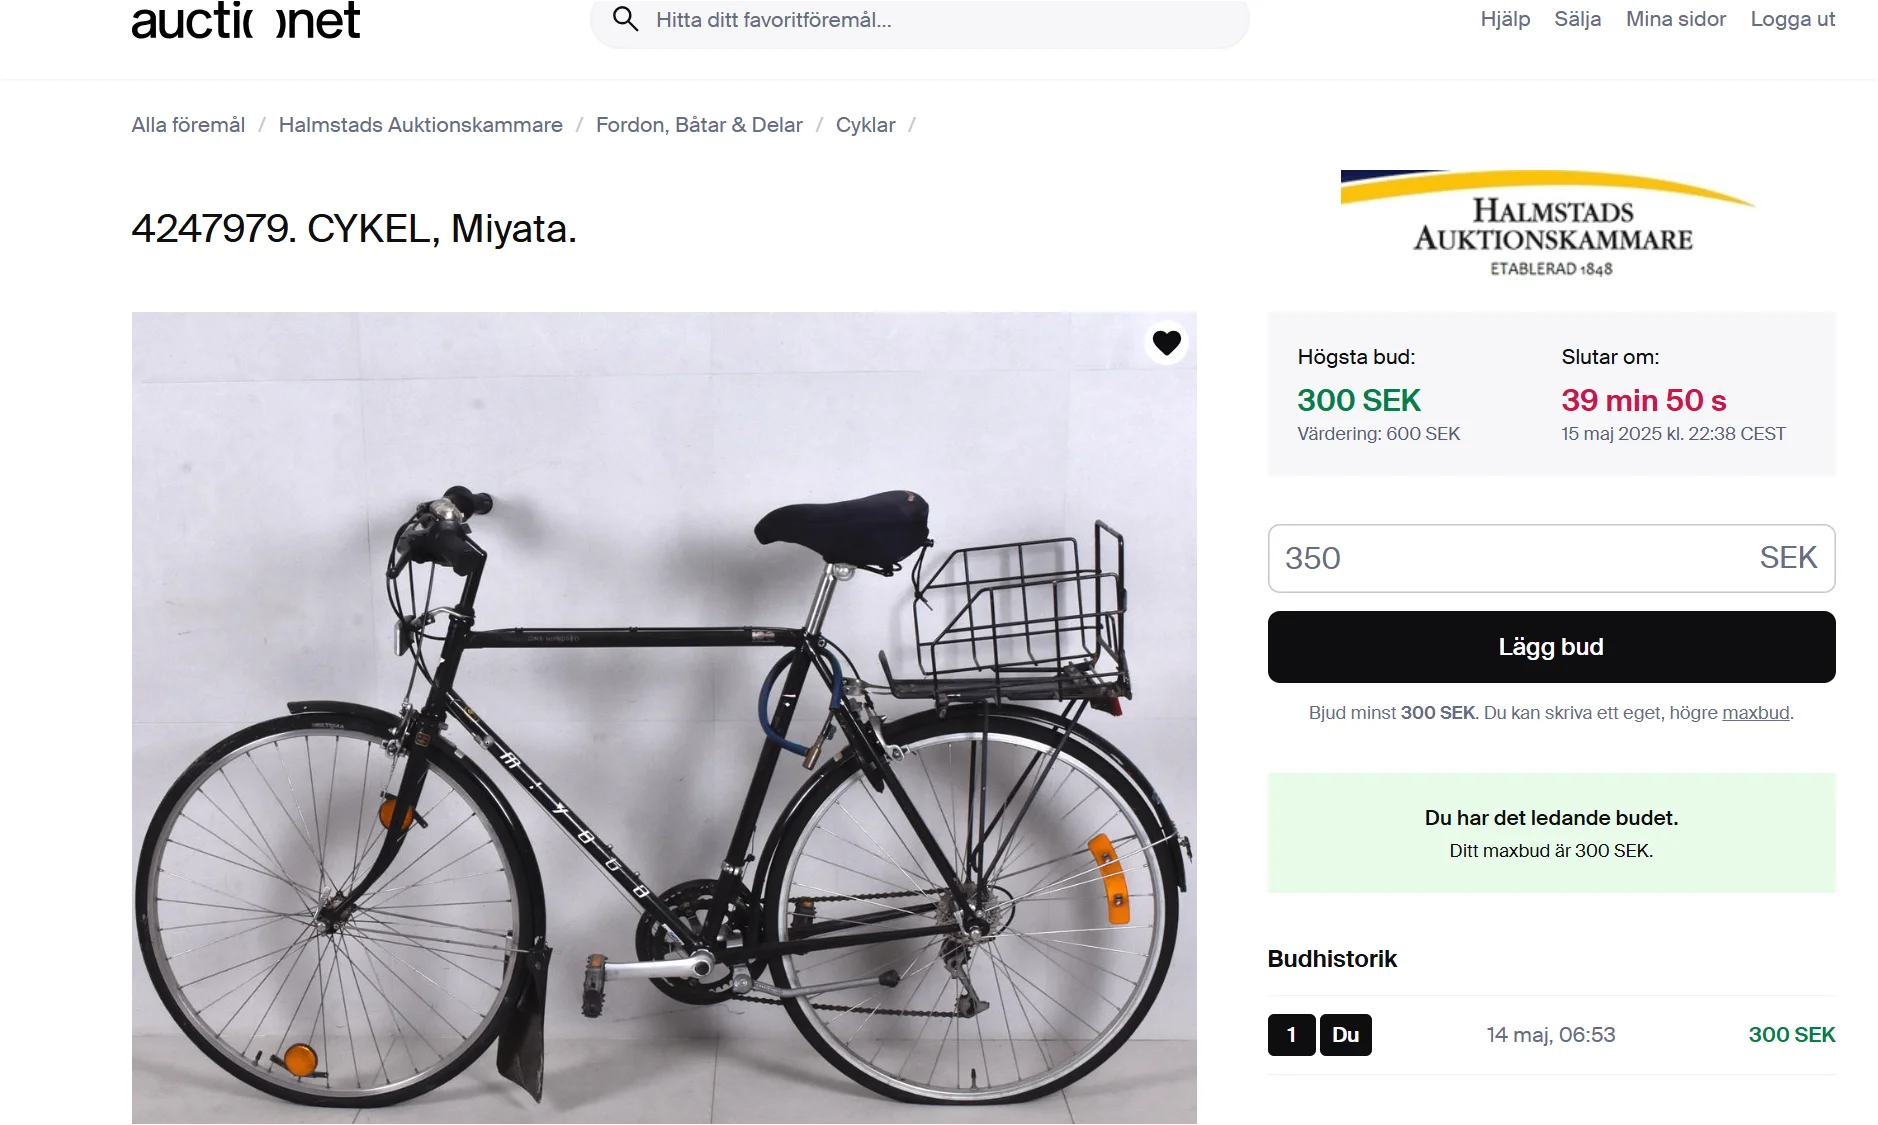The height and width of the screenshot is (1125, 1878).
Task: Open Halmstads Auktionskammare breadcrumb link
Action: coord(420,125)
